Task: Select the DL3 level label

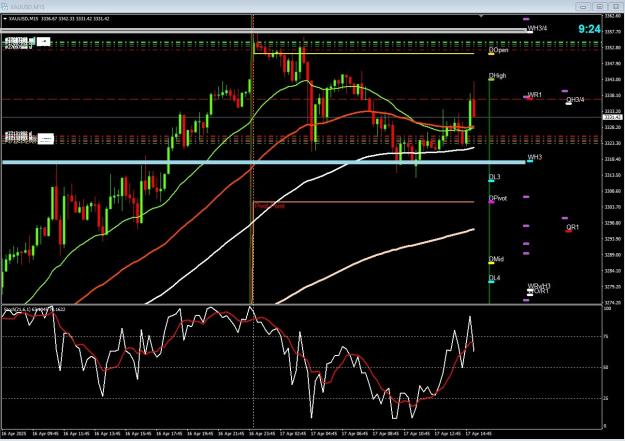Action: pos(494,177)
